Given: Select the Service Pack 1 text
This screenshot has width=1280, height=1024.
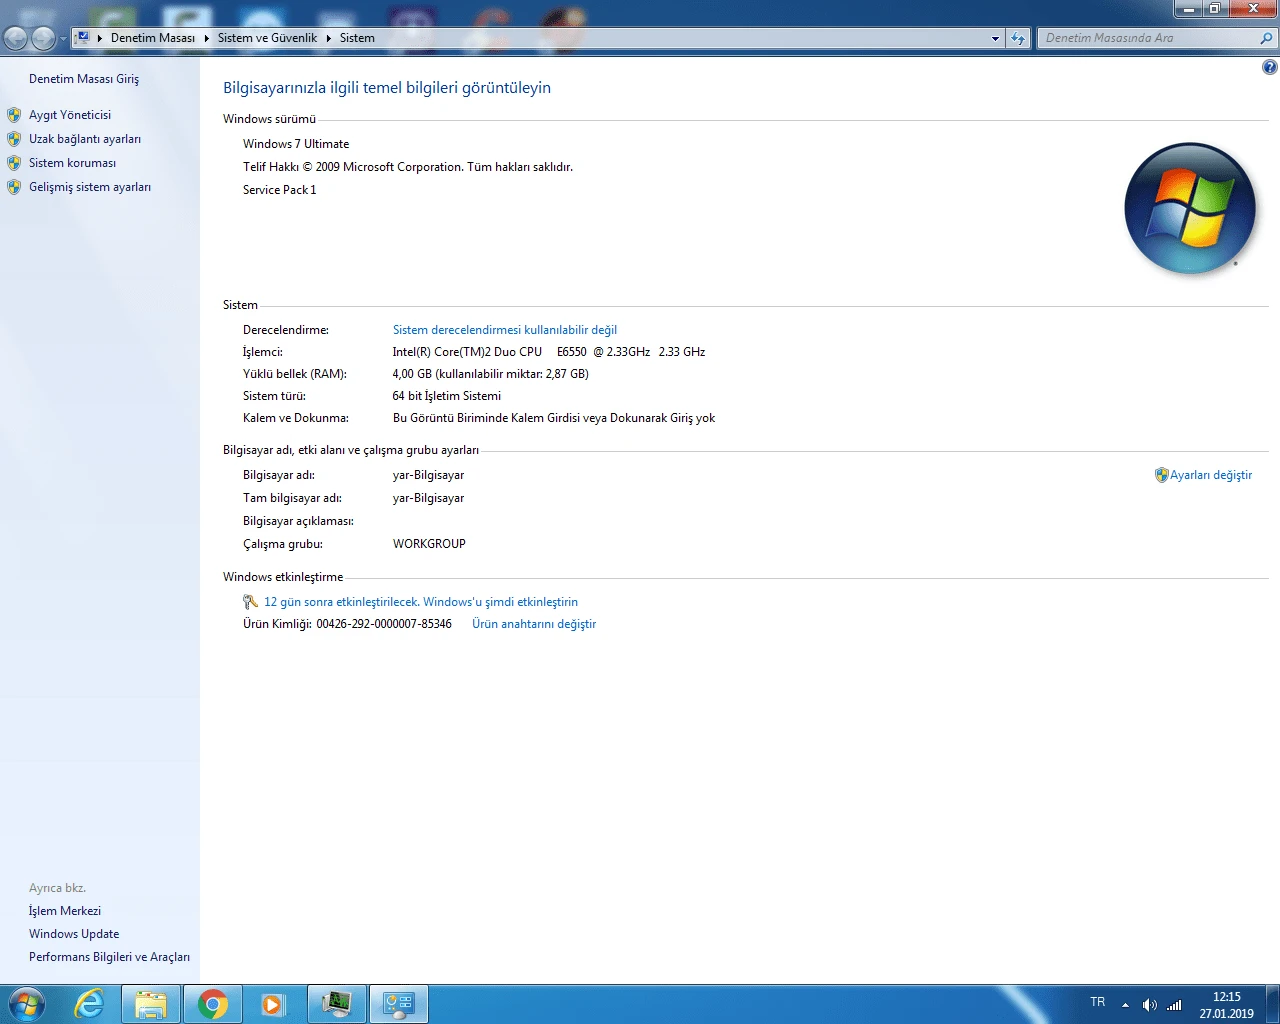Looking at the screenshot, I should 279,190.
